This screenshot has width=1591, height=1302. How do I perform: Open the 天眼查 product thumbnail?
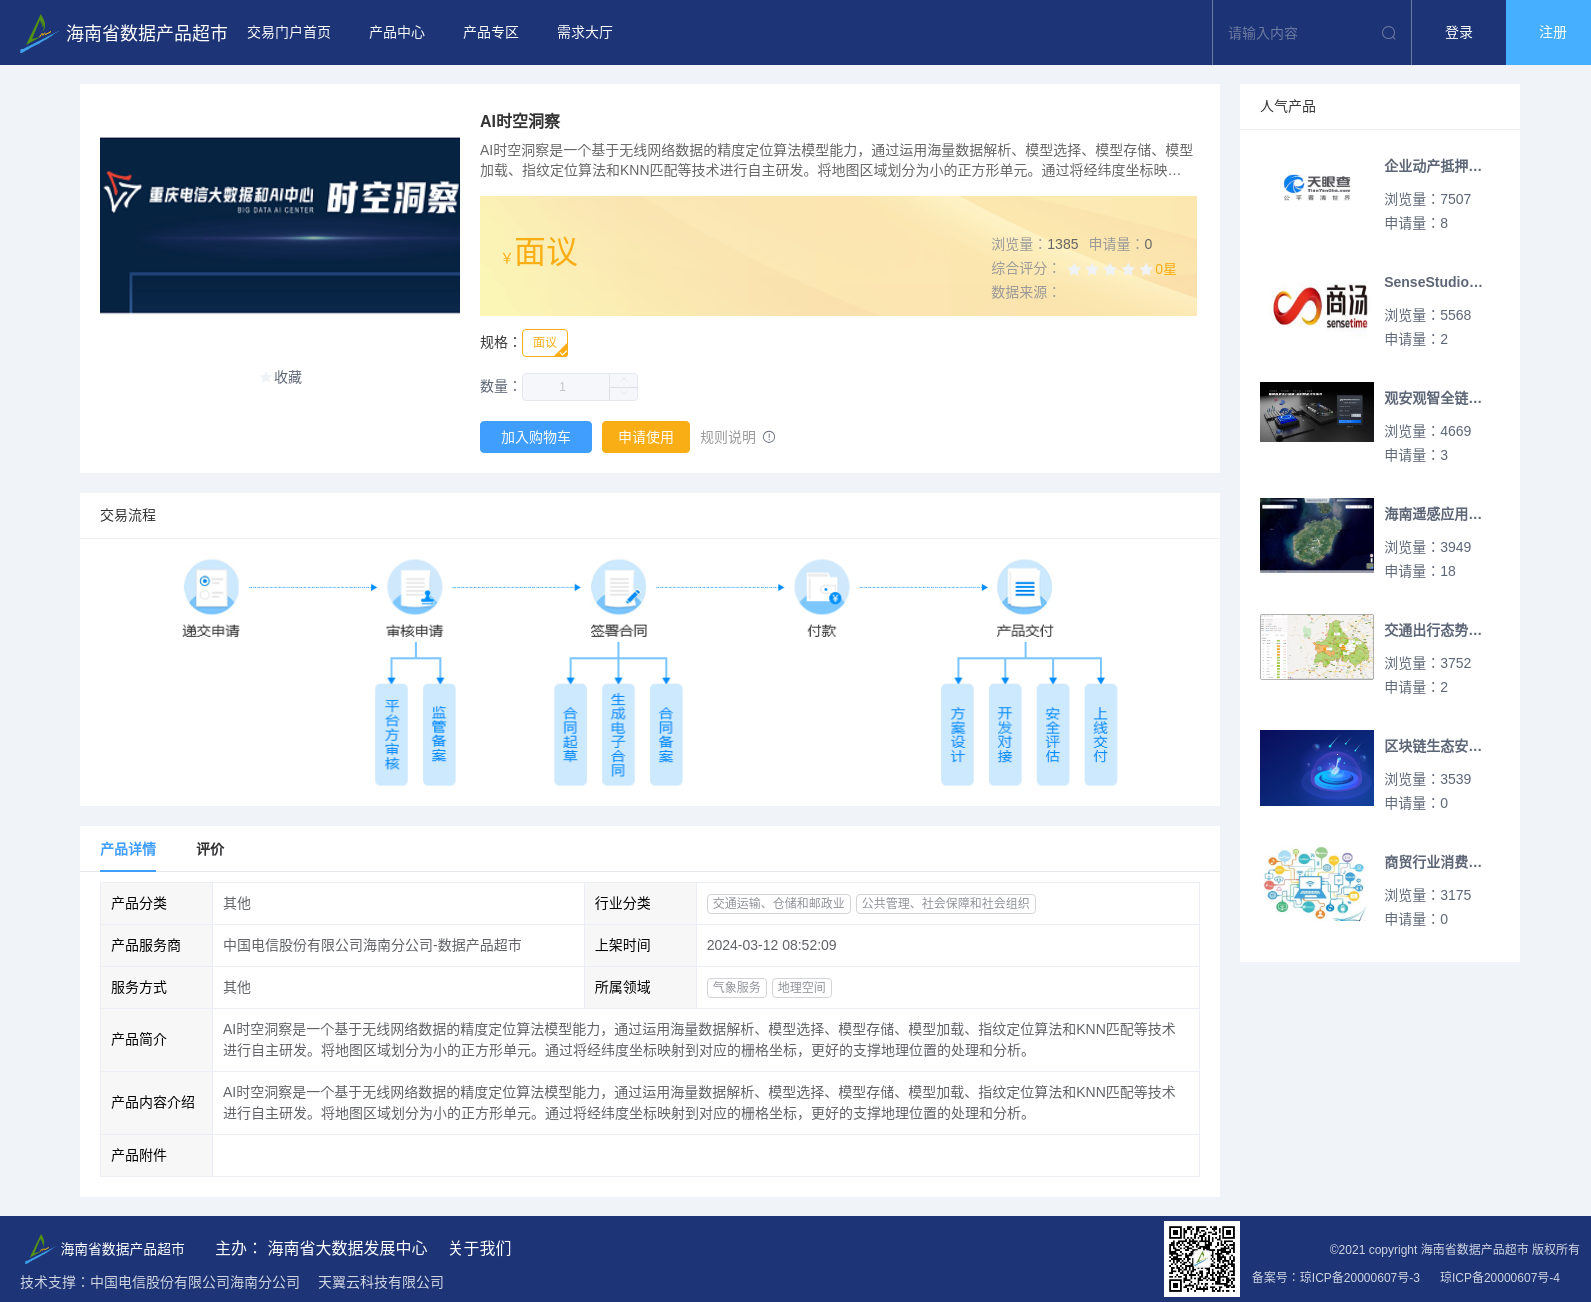pyautogui.click(x=1317, y=188)
